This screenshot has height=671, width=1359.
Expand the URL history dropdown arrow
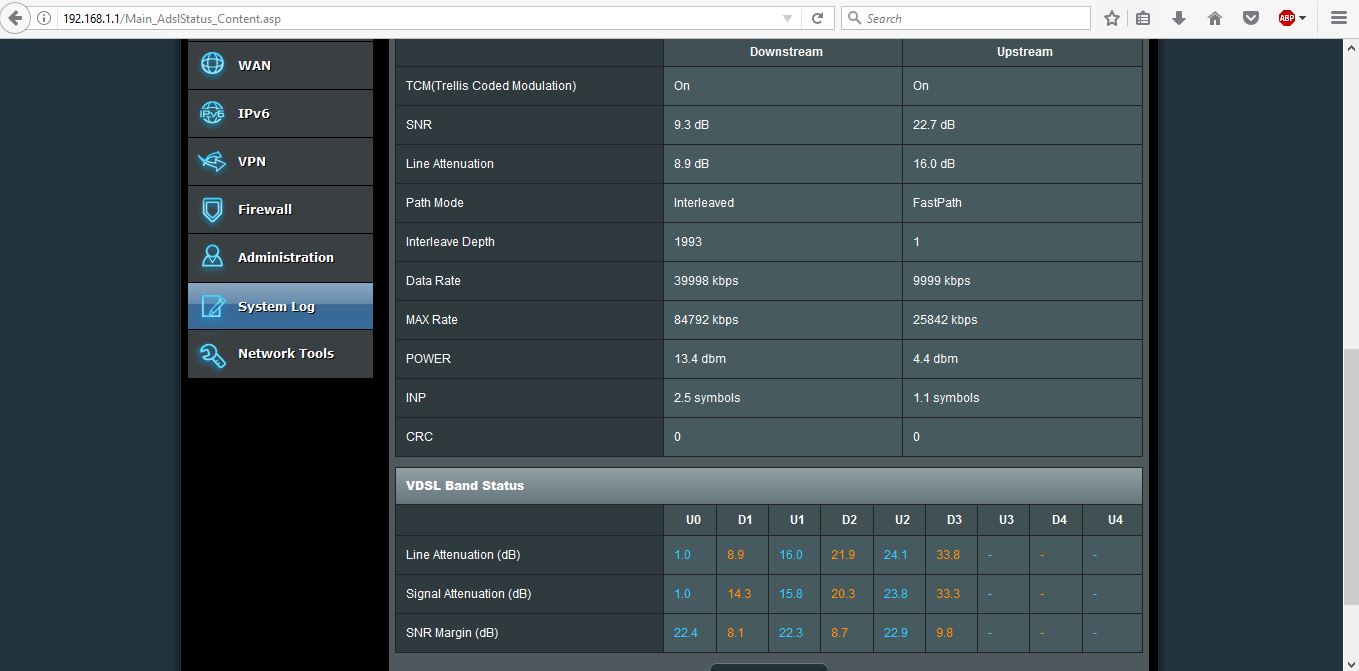tap(788, 18)
